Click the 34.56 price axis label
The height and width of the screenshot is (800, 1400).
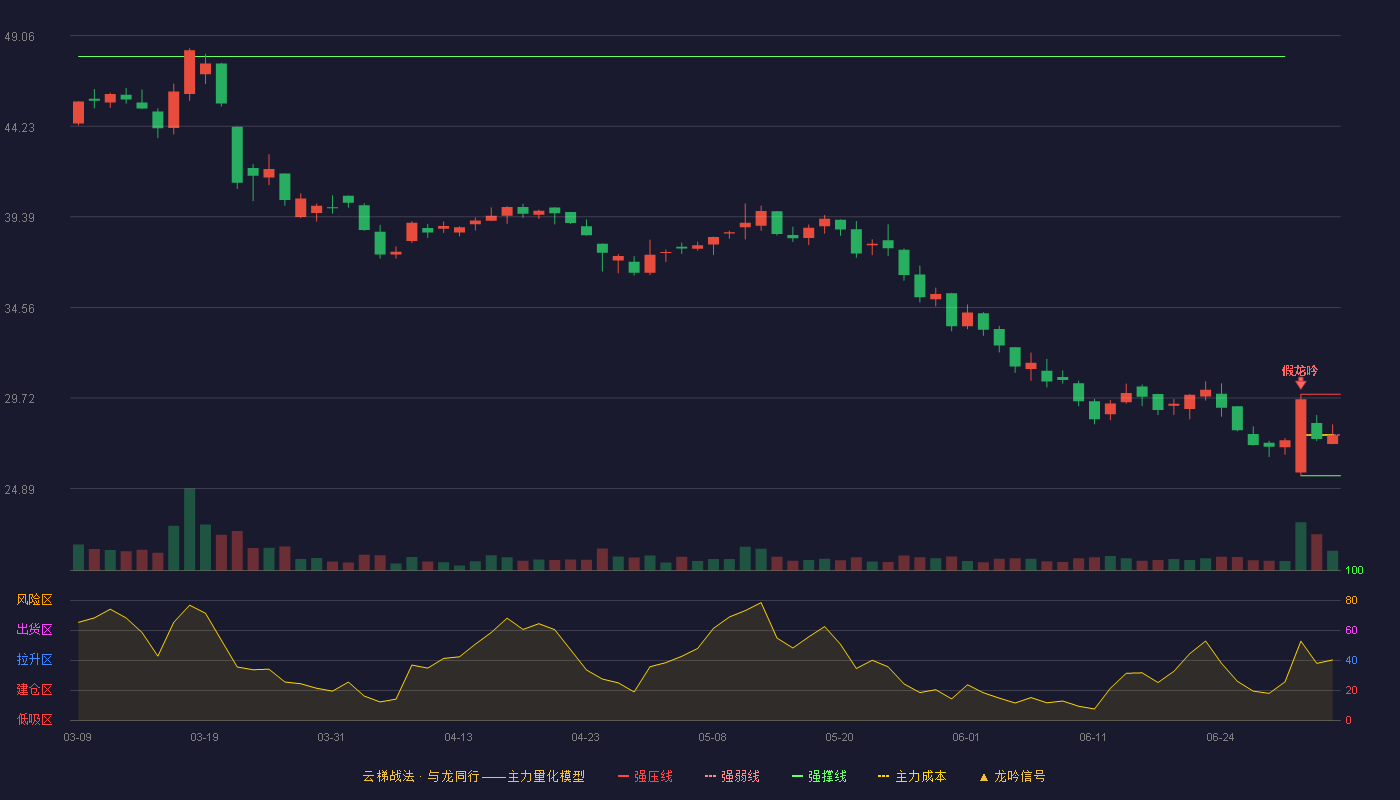point(19,309)
